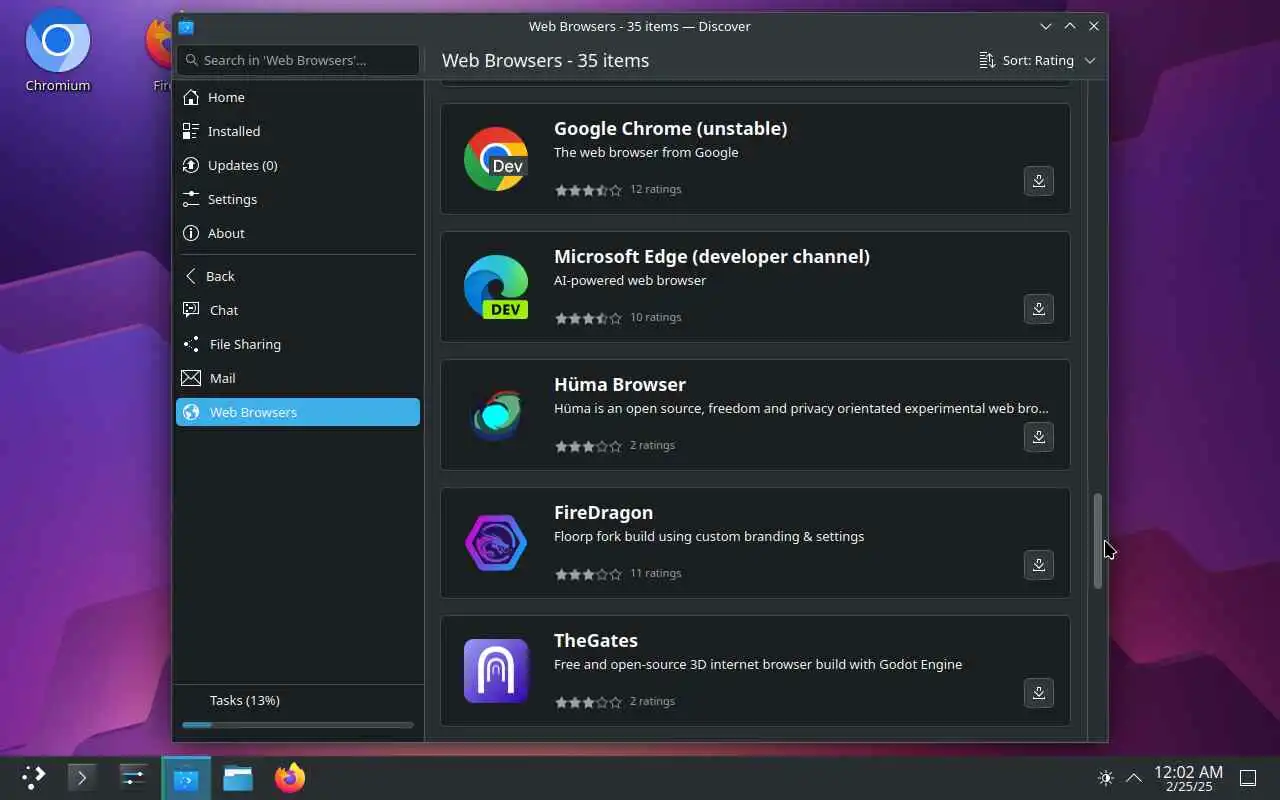Screen dimensions: 1280x800
Task: Select the File Sharing category
Action: 298,344
